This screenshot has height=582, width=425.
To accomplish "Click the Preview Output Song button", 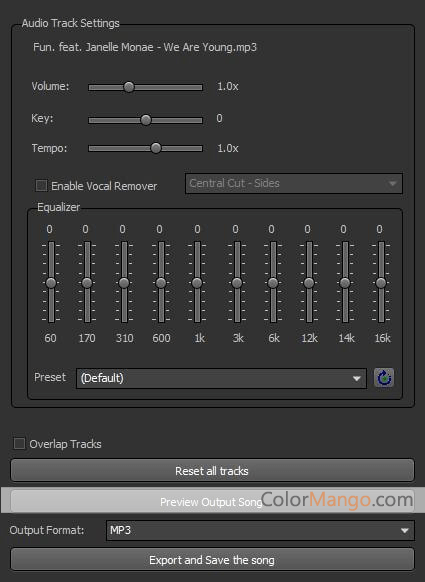I will click(212, 501).
